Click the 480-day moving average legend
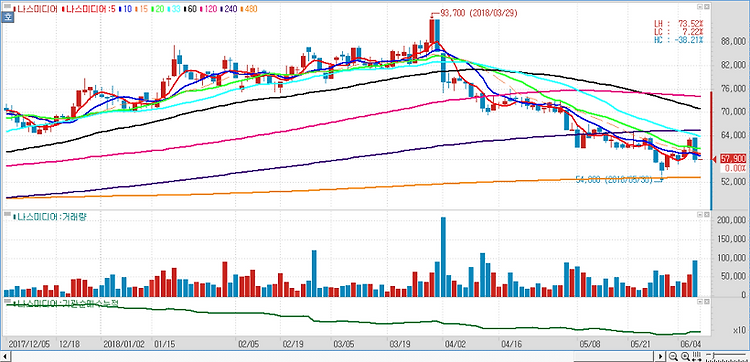The image size is (750, 362). click(x=248, y=9)
